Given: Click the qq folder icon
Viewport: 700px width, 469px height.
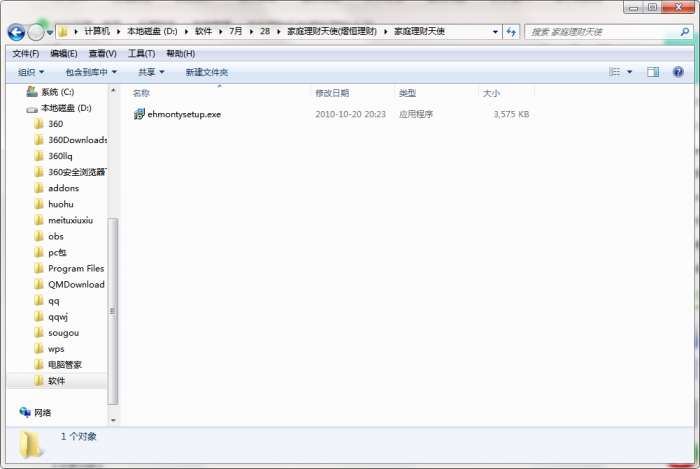Looking at the screenshot, I should click(39, 301).
